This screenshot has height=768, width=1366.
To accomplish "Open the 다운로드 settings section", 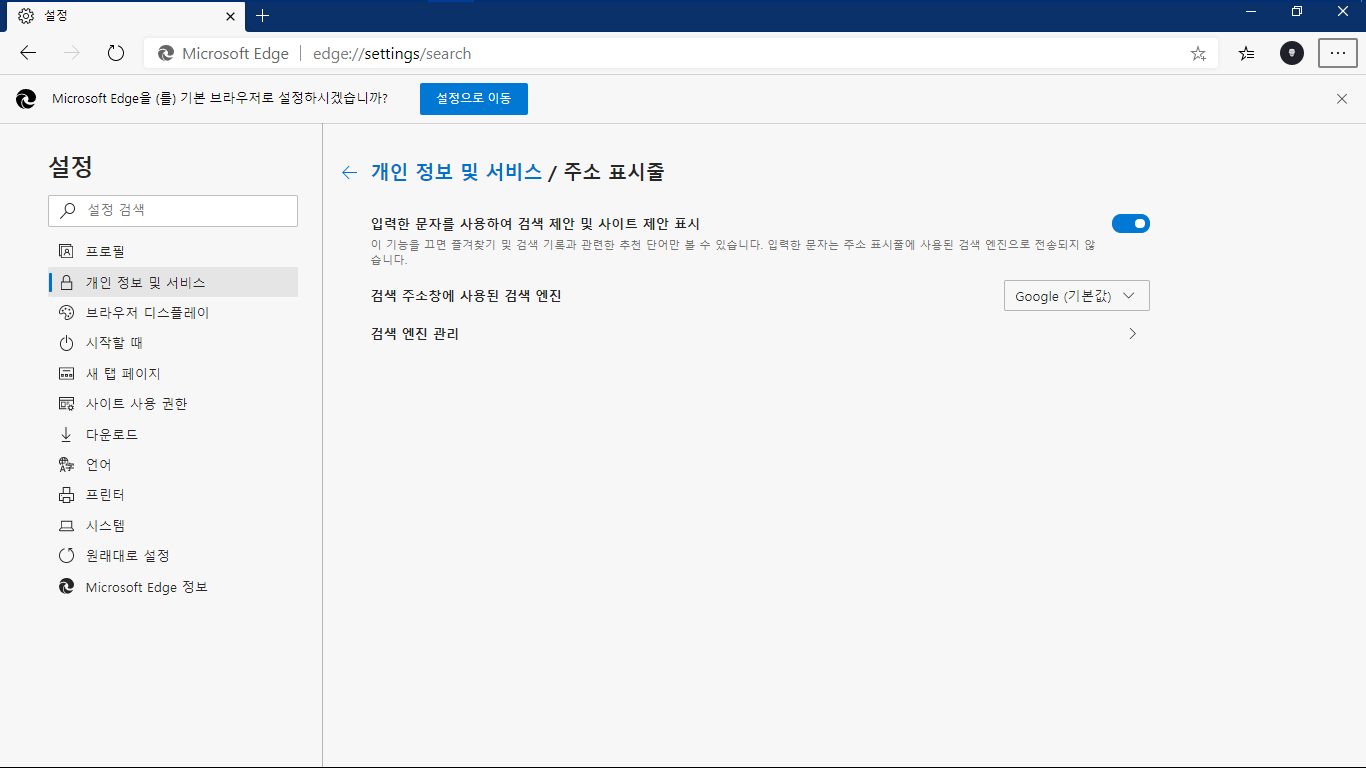I will [x=173, y=434].
